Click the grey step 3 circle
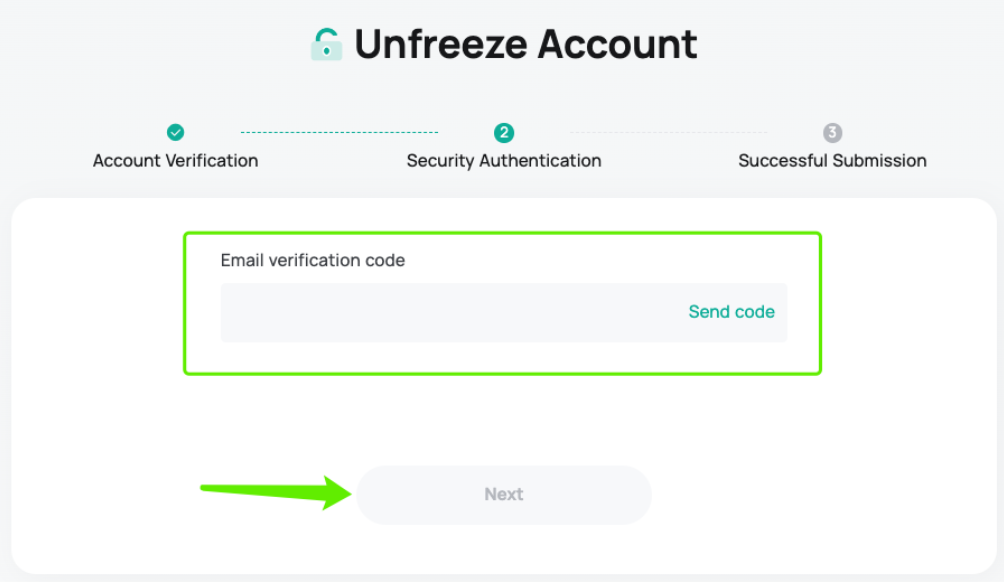This screenshot has height=582, width=1004. click(832, 133)
